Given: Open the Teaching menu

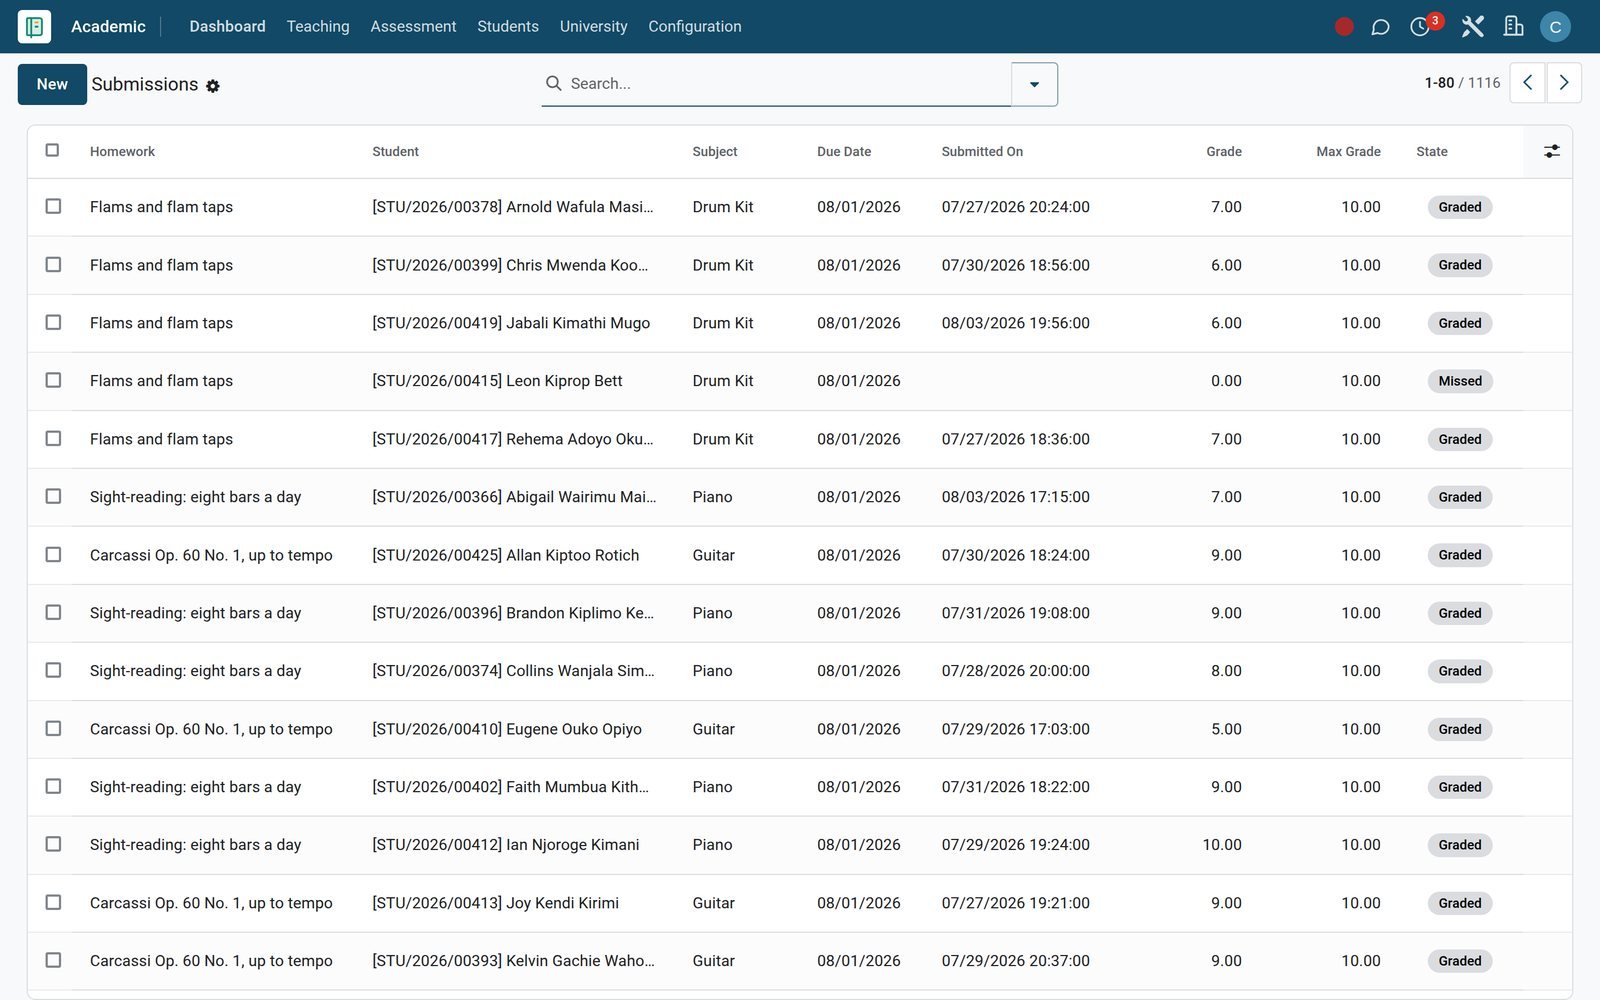Looking at the screenshot, I should (x=318, y=27).
